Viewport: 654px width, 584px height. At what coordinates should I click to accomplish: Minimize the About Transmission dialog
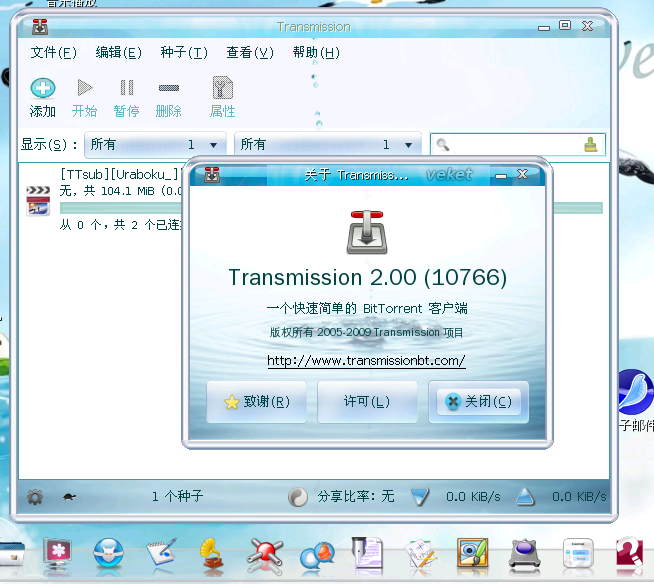[501, 175]
